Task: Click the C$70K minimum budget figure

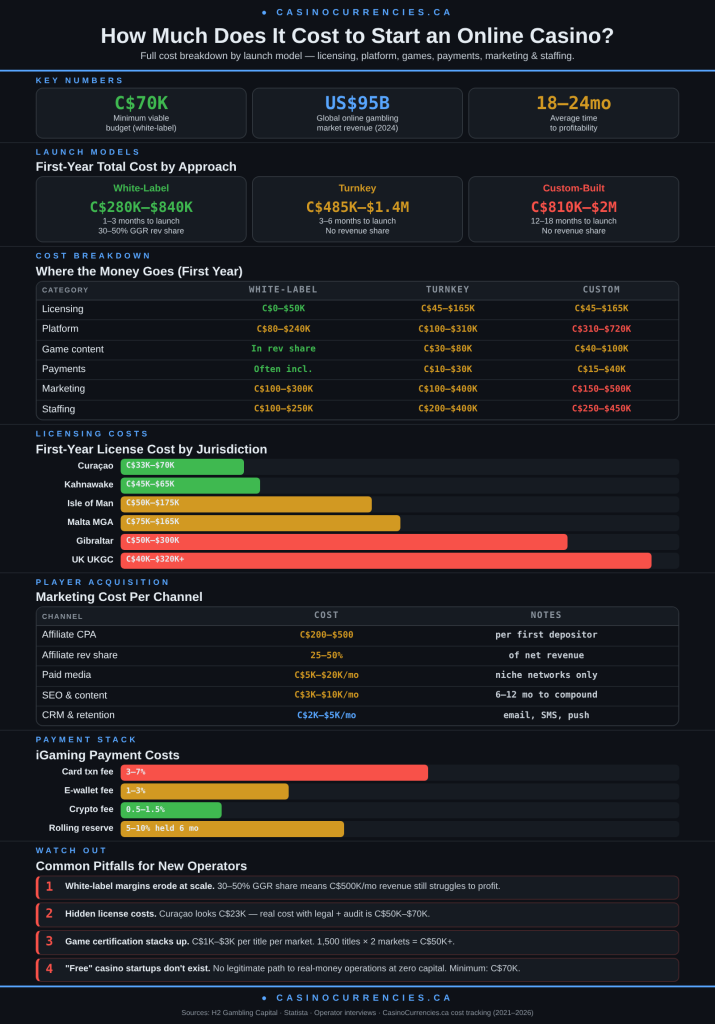Action: (141, 103)
